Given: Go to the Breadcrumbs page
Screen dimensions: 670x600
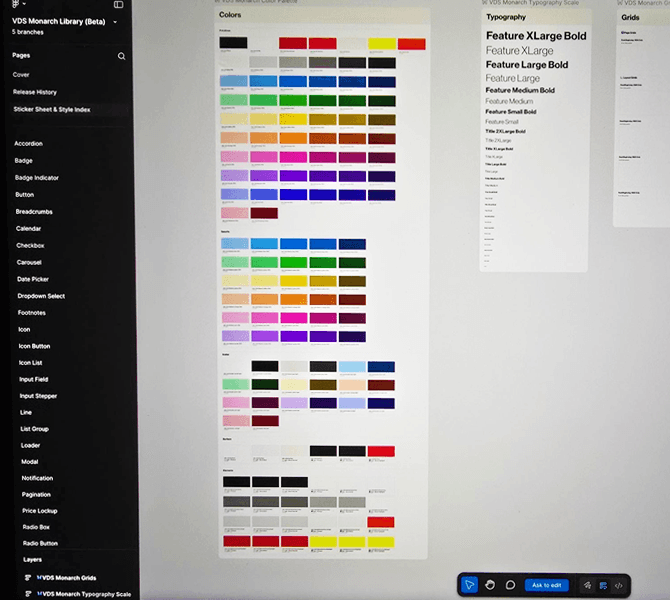Looking at the screenshot, I should (x=34, y=212).
